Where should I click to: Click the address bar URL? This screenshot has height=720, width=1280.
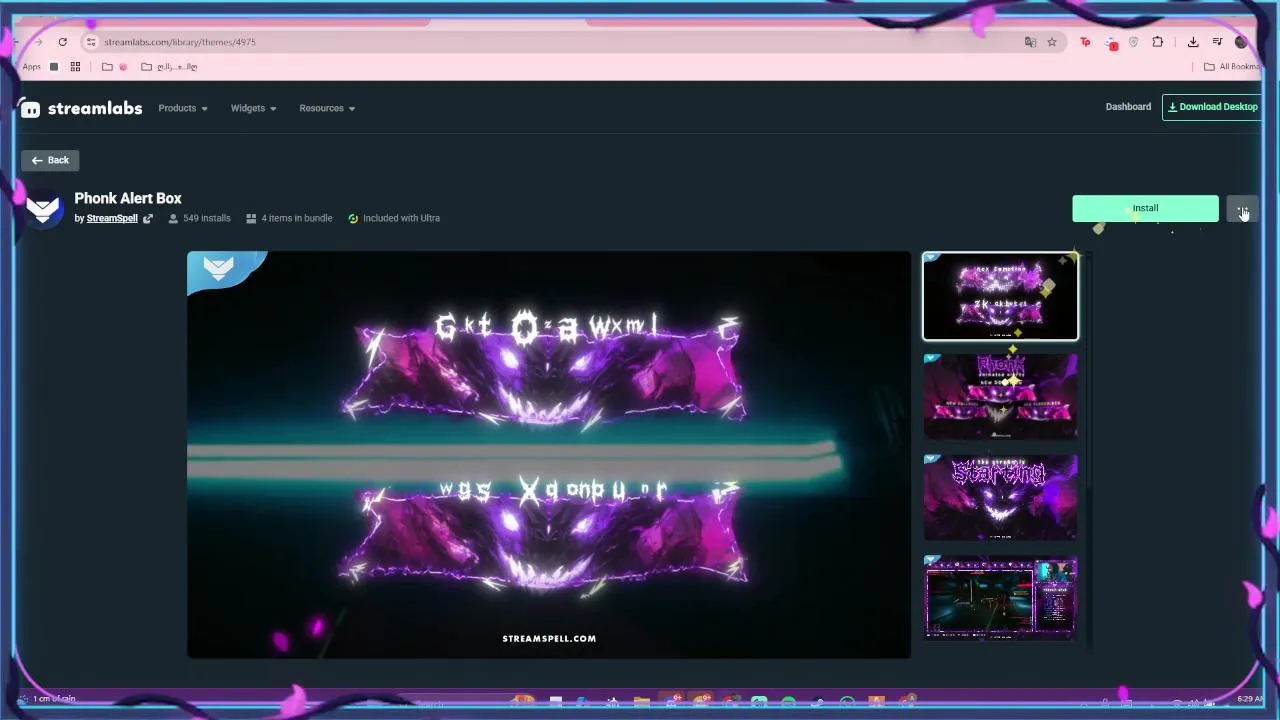(x=180, y=42)
